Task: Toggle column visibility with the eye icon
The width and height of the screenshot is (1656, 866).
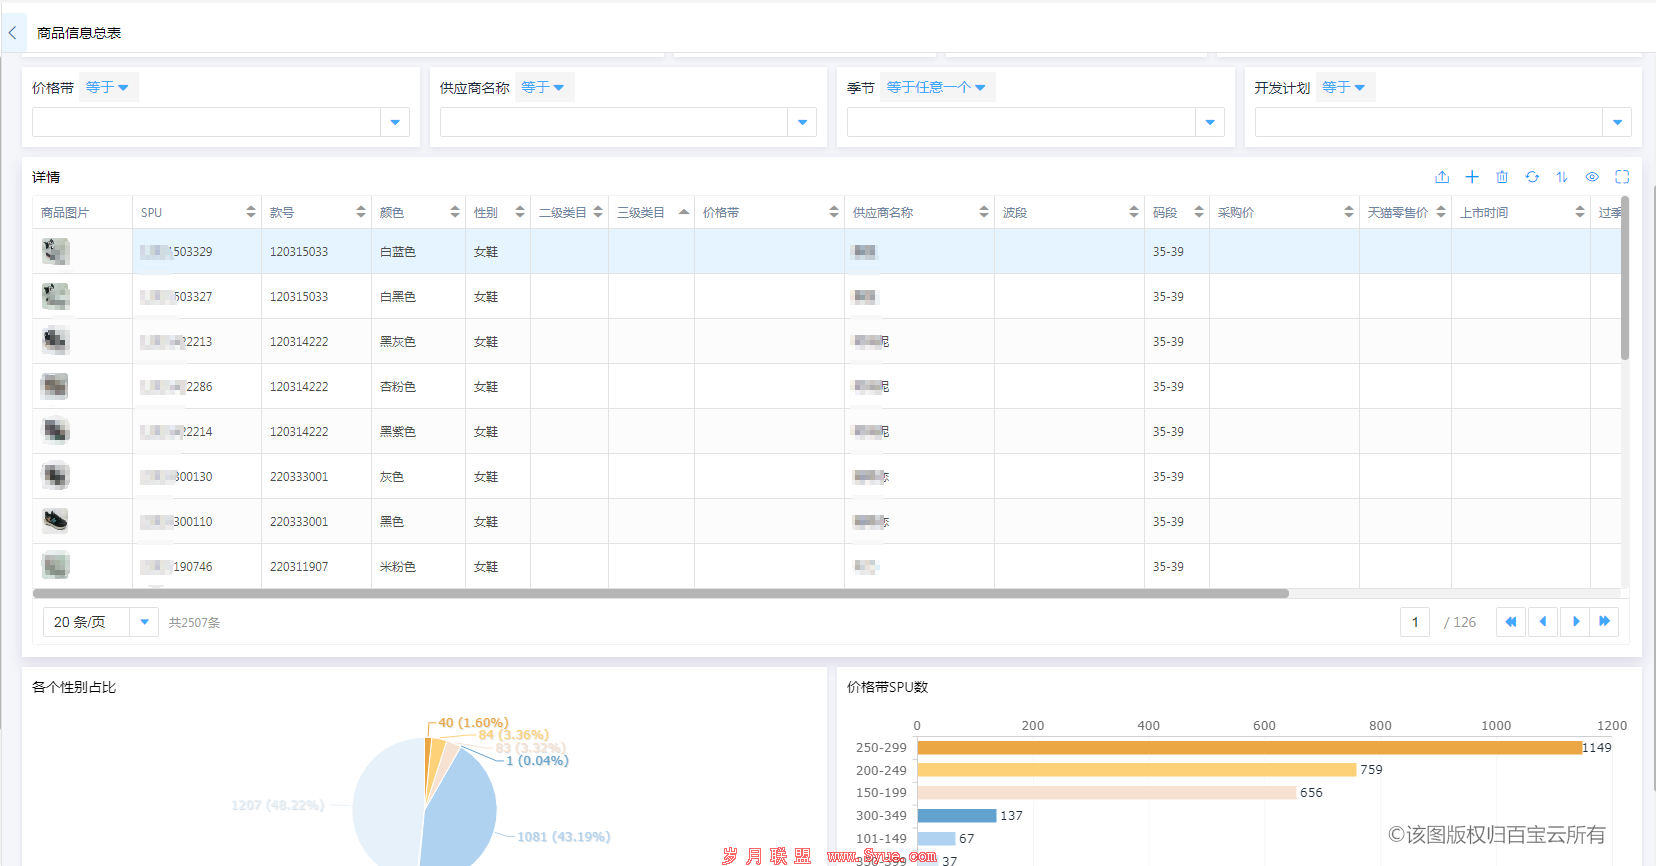Action: pos(1592,177)
